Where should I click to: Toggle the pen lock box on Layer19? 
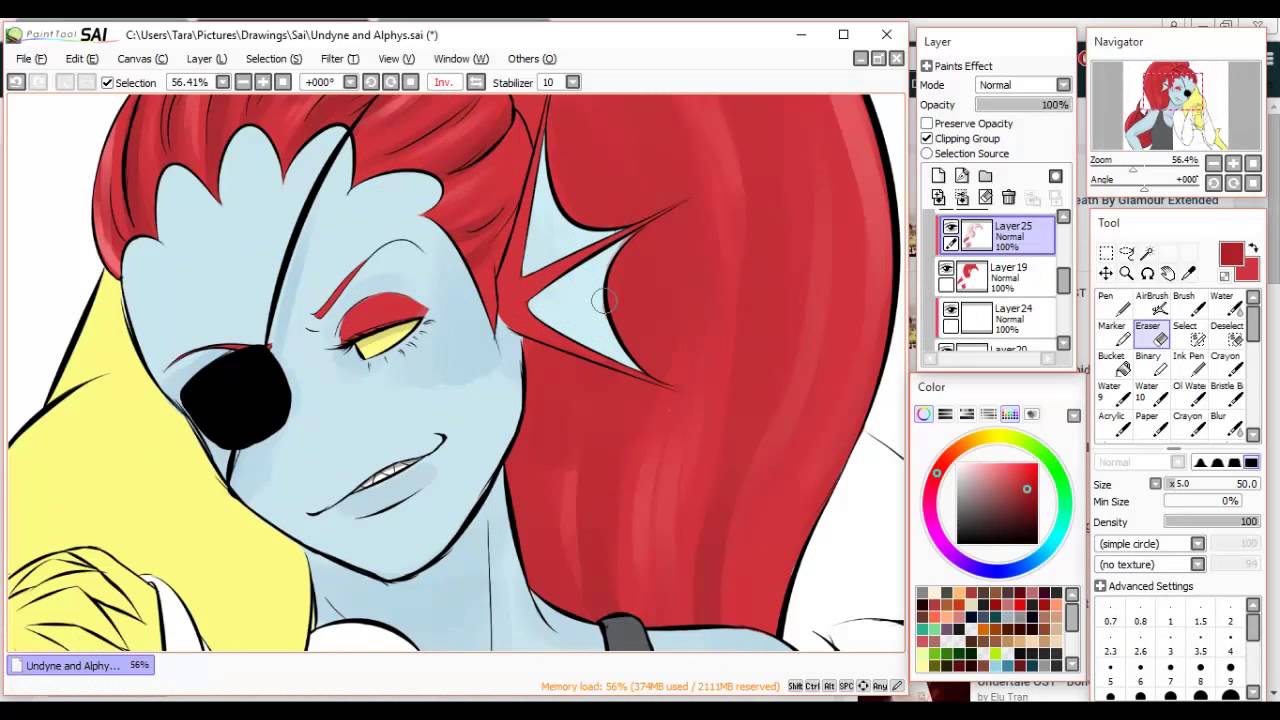tap(946, 285)
